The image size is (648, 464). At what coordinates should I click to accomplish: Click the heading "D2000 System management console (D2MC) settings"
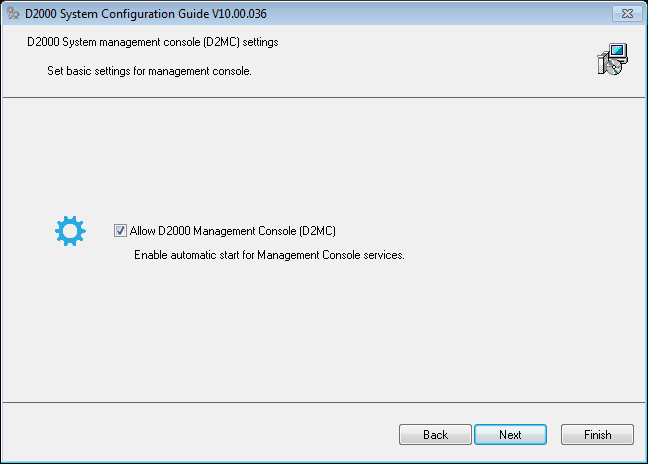click(x=152, y=43)
